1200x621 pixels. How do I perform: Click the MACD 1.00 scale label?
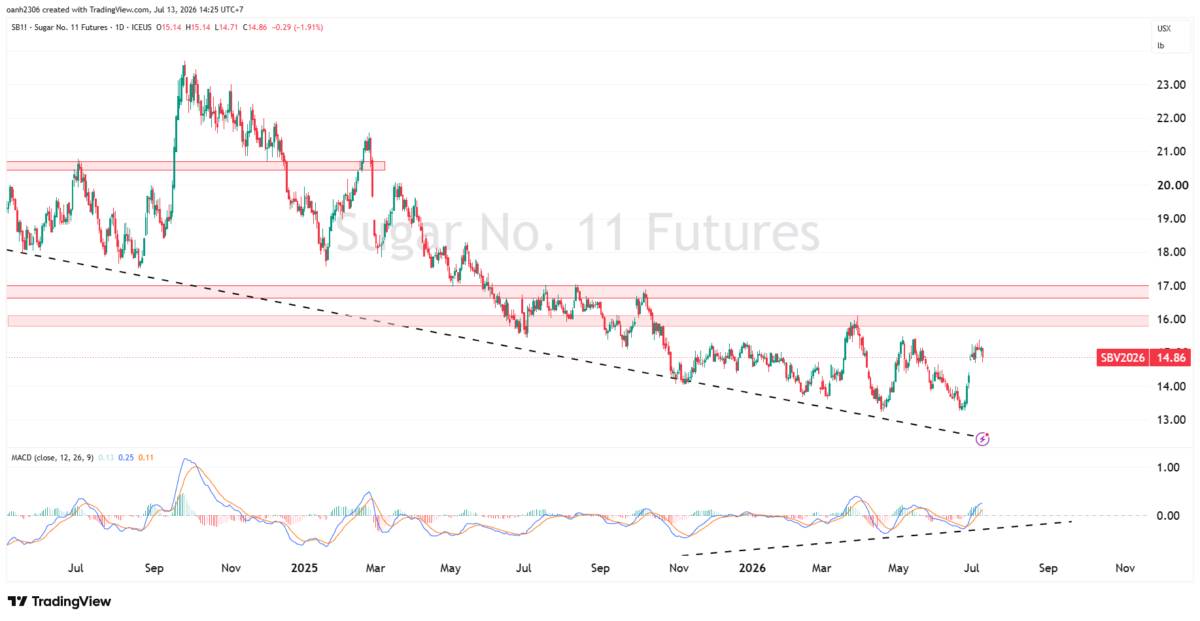click(x=1169, y=467)
